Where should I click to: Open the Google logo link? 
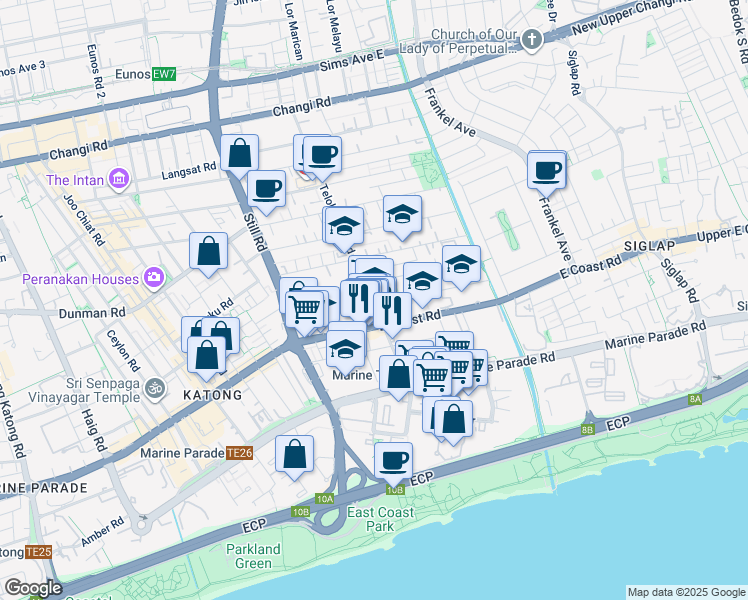coord(33,588)
